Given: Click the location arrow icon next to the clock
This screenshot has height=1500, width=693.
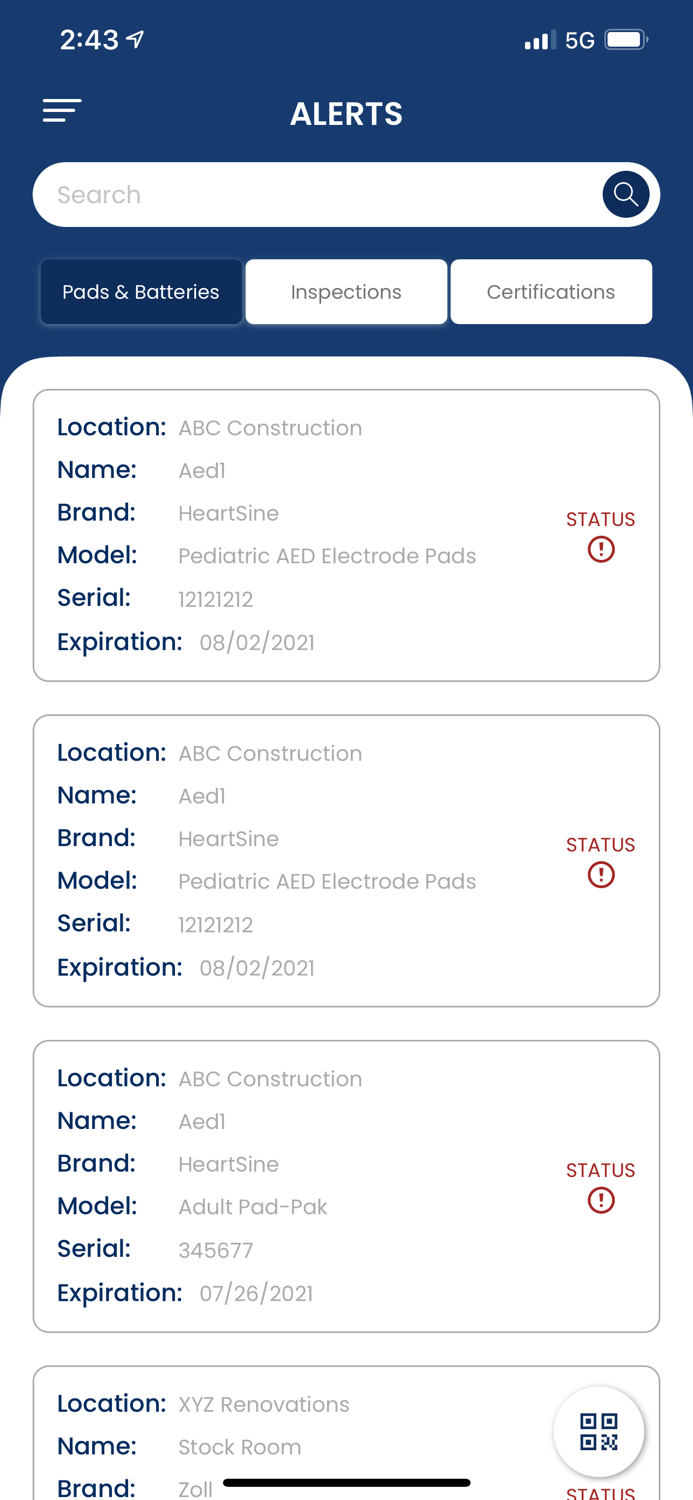Looking at the screenshot, I should click(136, 38).
